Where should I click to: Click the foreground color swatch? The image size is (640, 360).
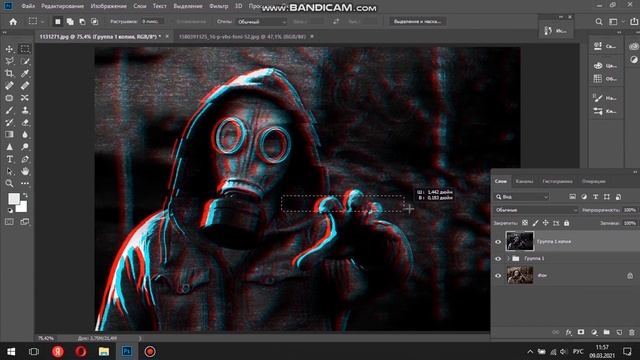(13, 199)
